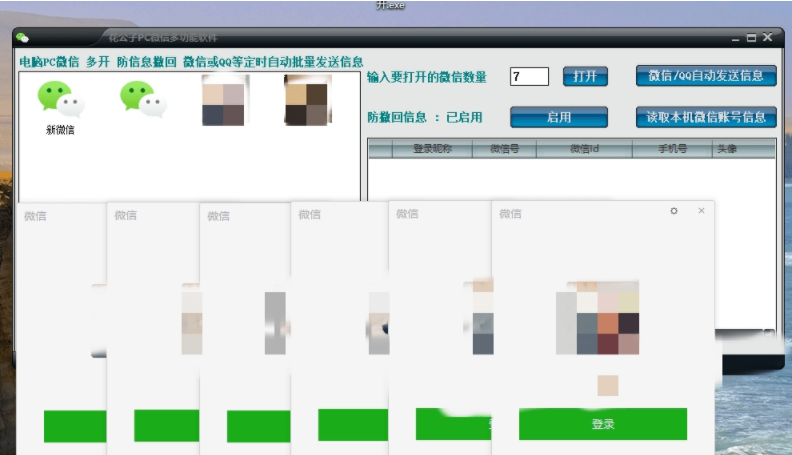Click the 微信id column header
The height and width of the screenshot is (455, 792).
tap(584, 148)
